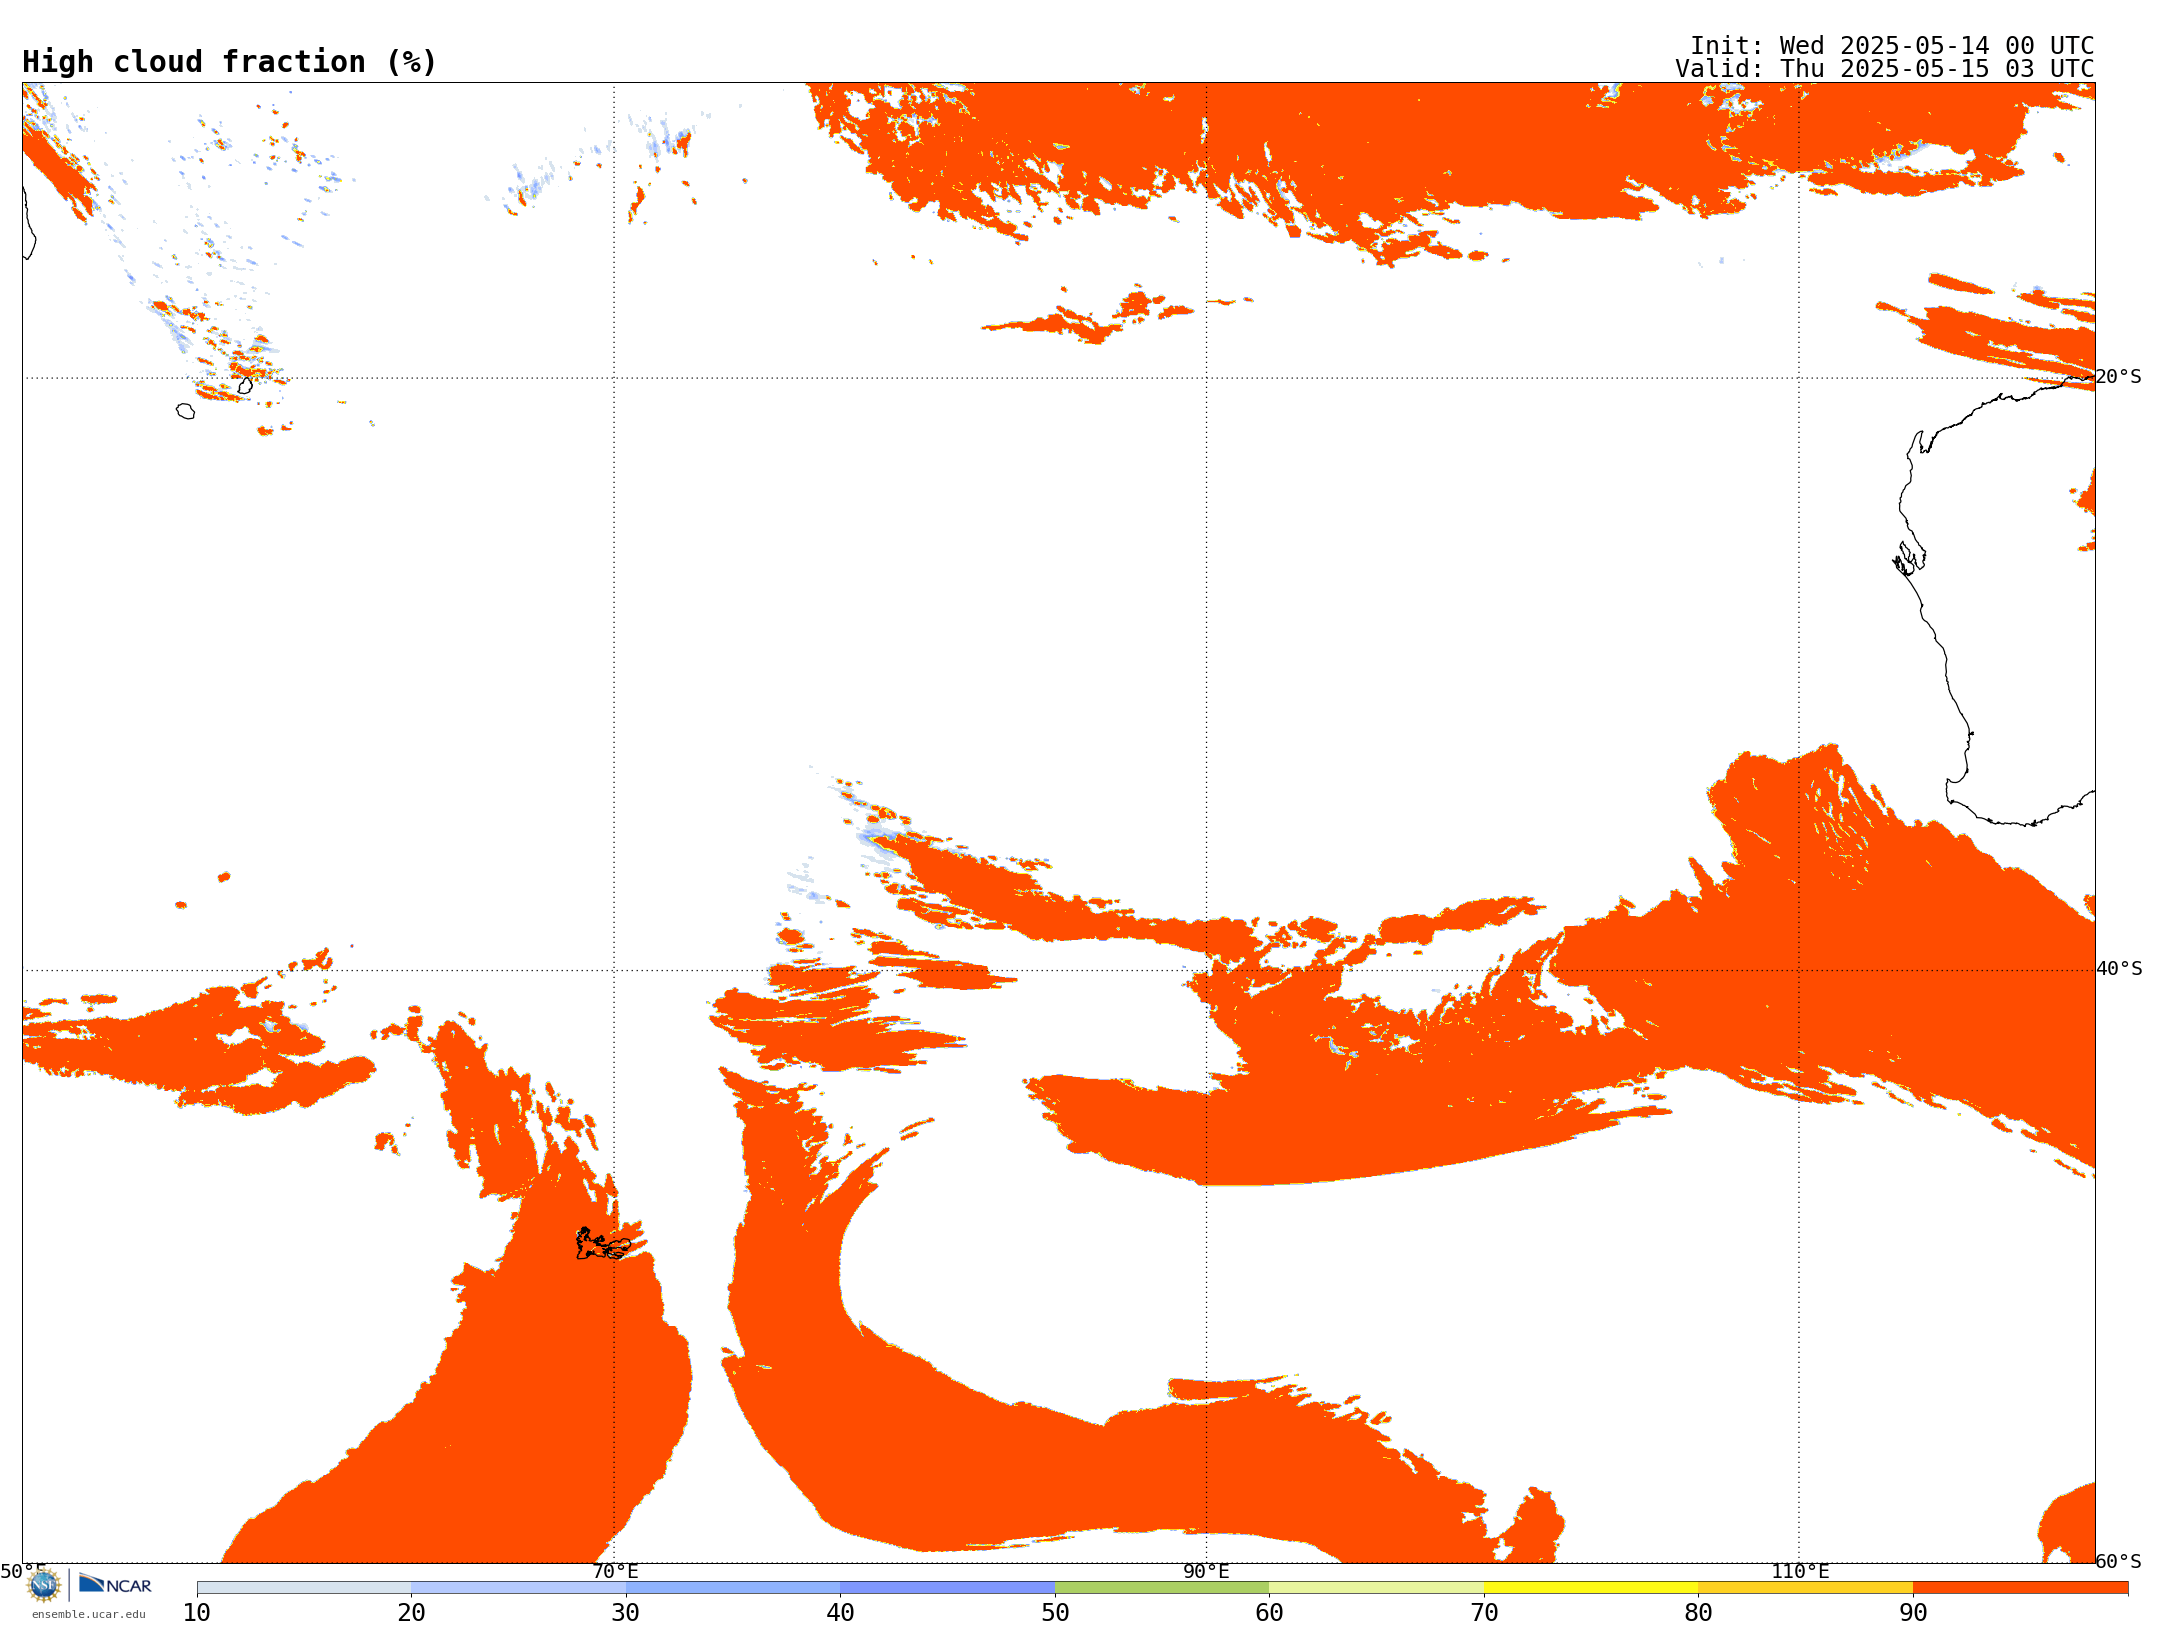The height and width of the screenshot is (1626, 2160).
Task: Open the ensemble.ucar.edu link text
Action: pos(89,1614)
